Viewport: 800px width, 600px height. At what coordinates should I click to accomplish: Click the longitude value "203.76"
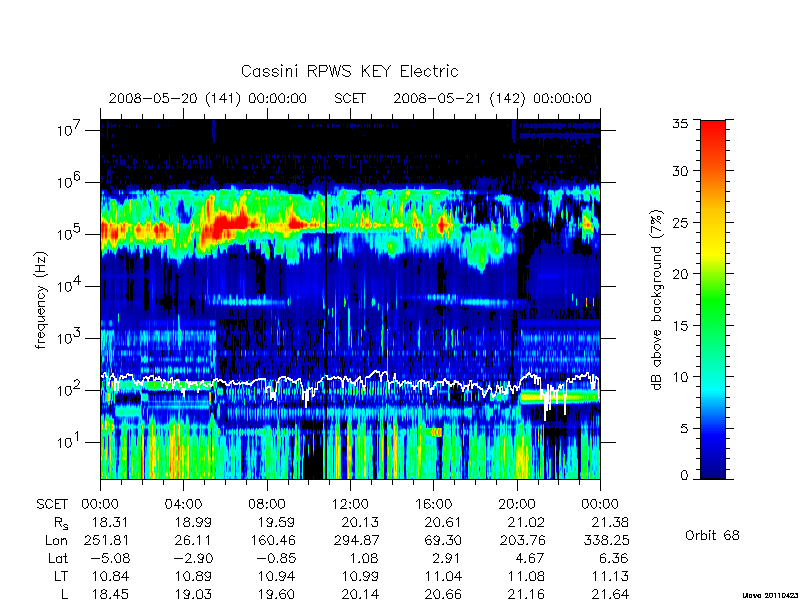pos(523,540)
